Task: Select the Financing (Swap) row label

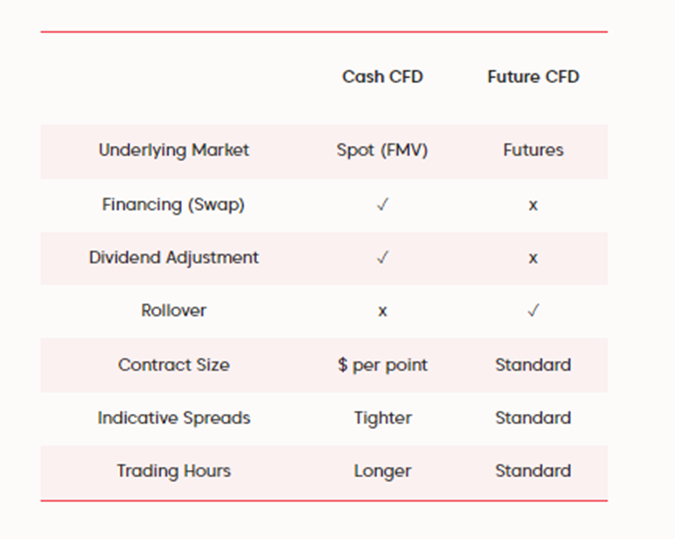Action: (x=174, y=204)
